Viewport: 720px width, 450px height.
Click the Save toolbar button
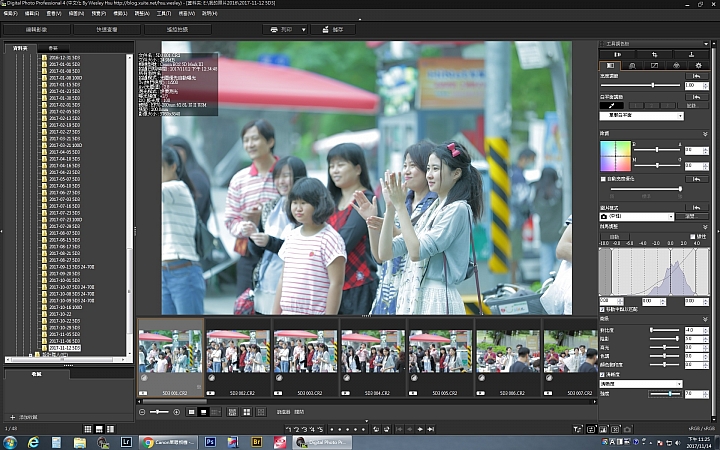pyautogui.click(x=333, y=30)
